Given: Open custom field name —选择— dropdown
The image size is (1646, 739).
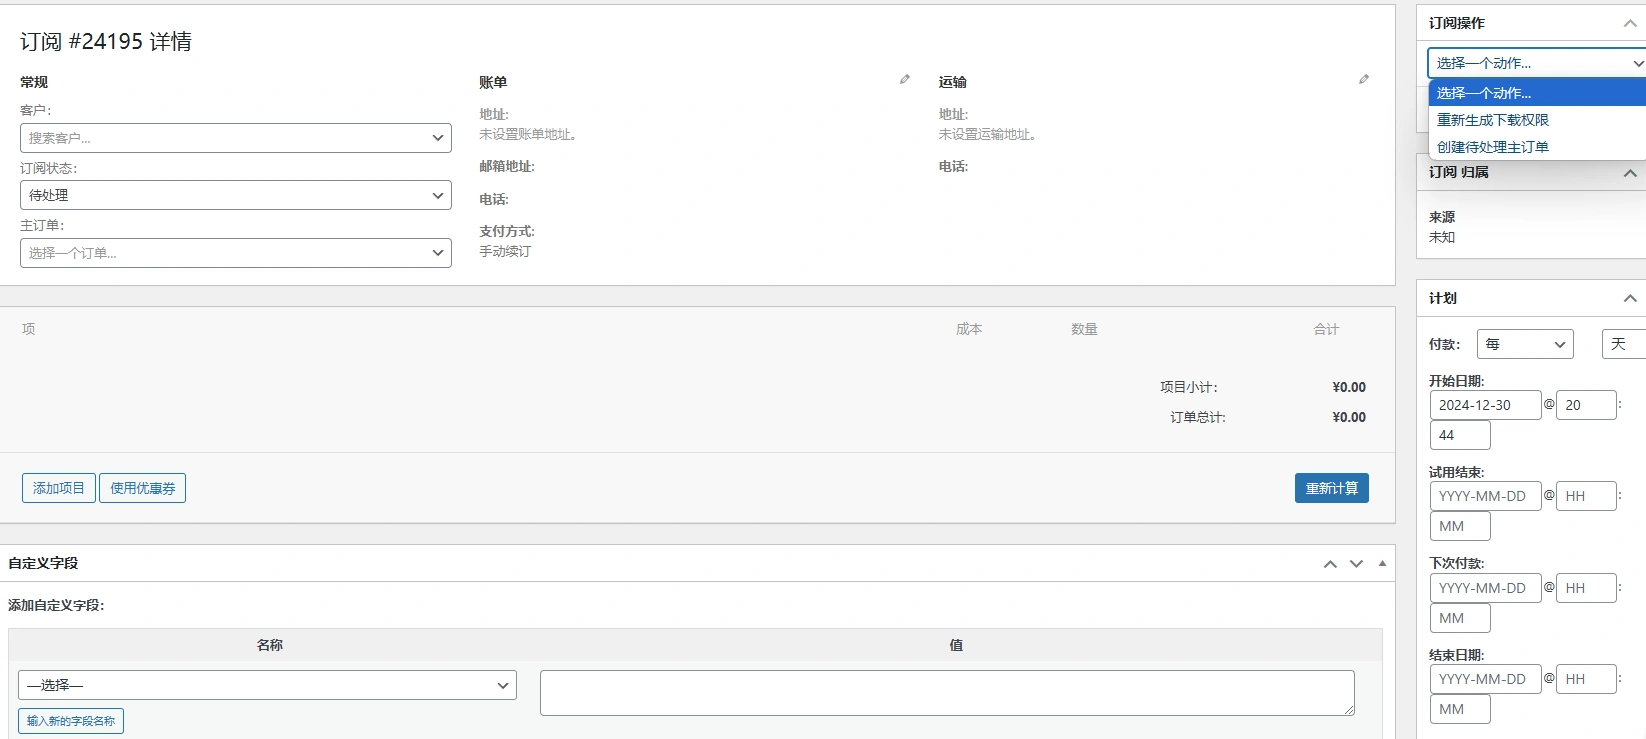Looking at the screenshot, I should coord(267,685).
